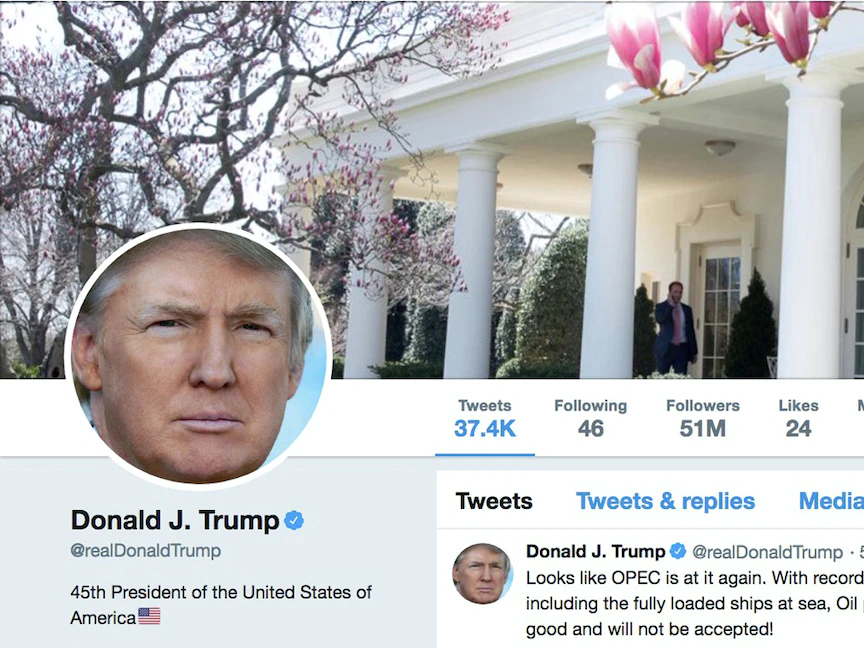This screenshot has width=864, height=648.
Task: Open the large circular profile photo
Action: point(198,357)
